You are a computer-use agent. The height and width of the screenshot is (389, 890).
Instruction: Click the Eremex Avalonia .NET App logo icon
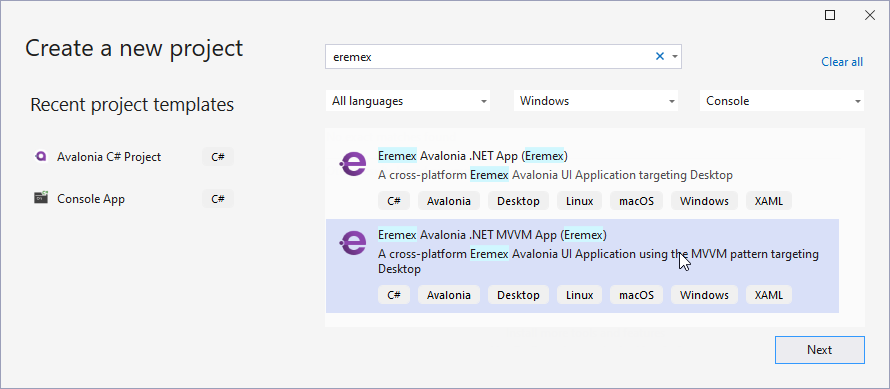click(x=352, y=164)
